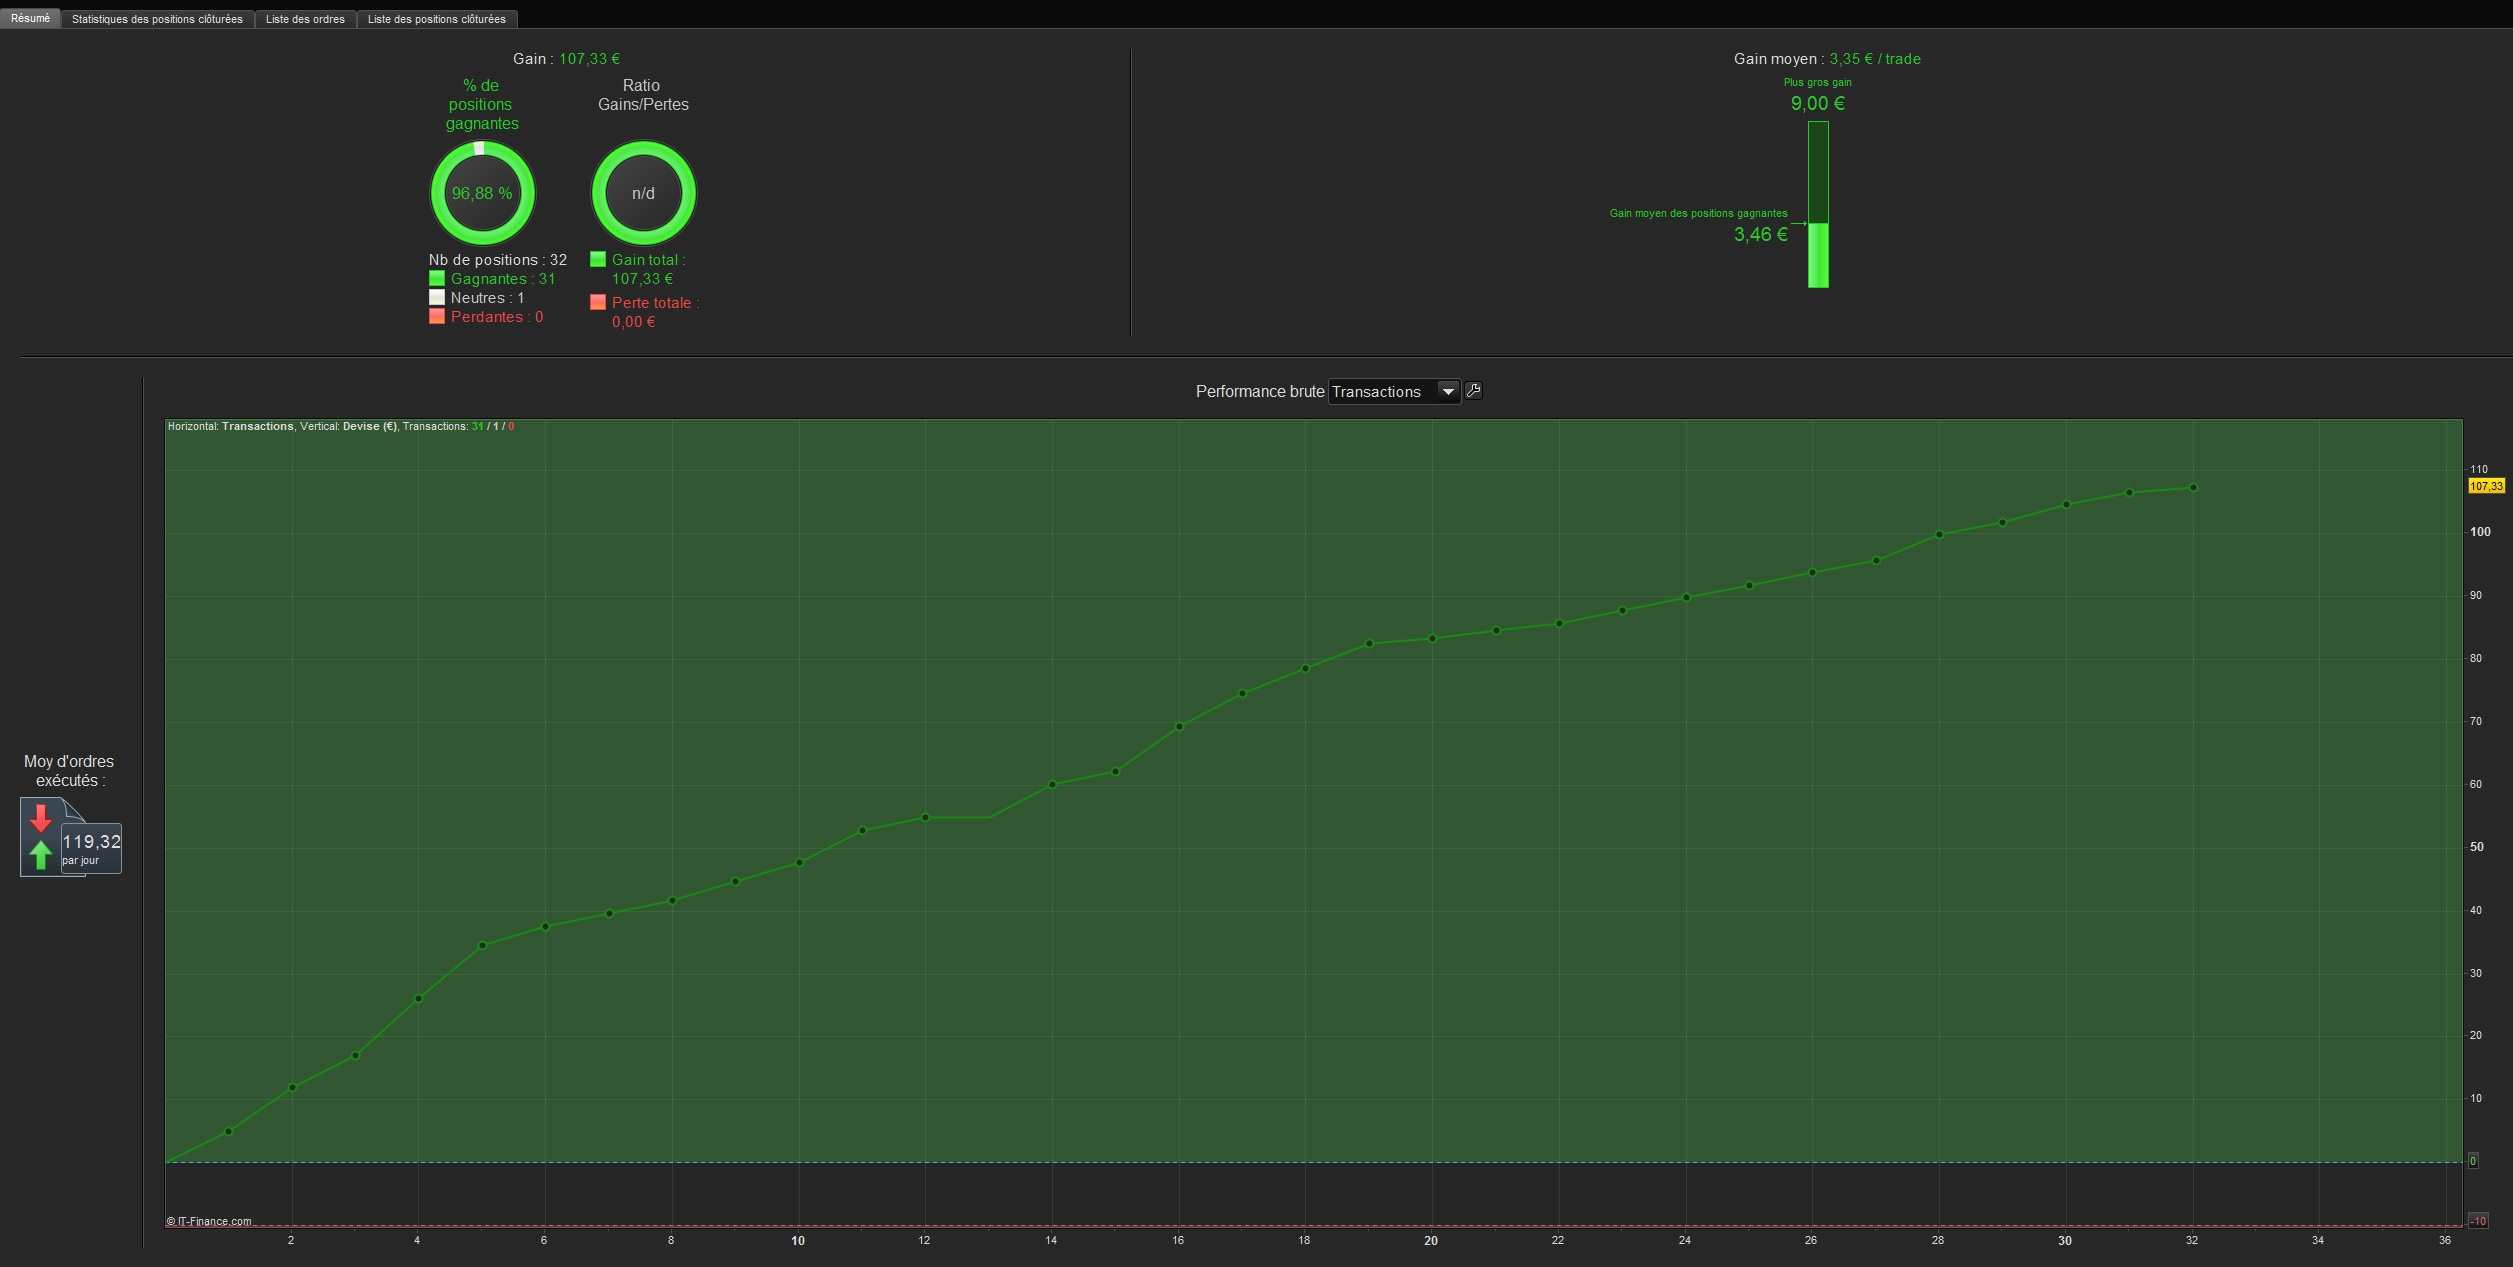This screenshot has height=1267, width=2513.
Task: Open the chart wrench settings icon
Action: click(1473, 391)
